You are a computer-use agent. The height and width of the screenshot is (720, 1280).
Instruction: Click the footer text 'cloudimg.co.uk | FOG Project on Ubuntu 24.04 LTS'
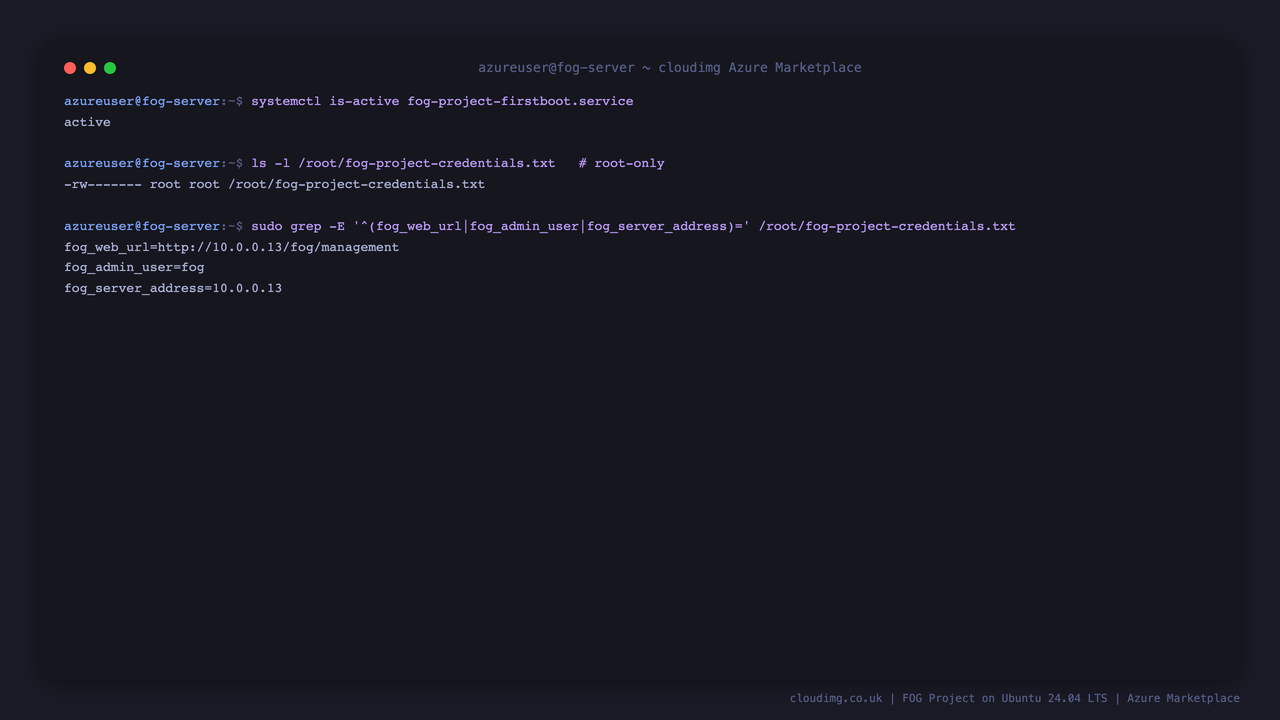click(949, 698)
